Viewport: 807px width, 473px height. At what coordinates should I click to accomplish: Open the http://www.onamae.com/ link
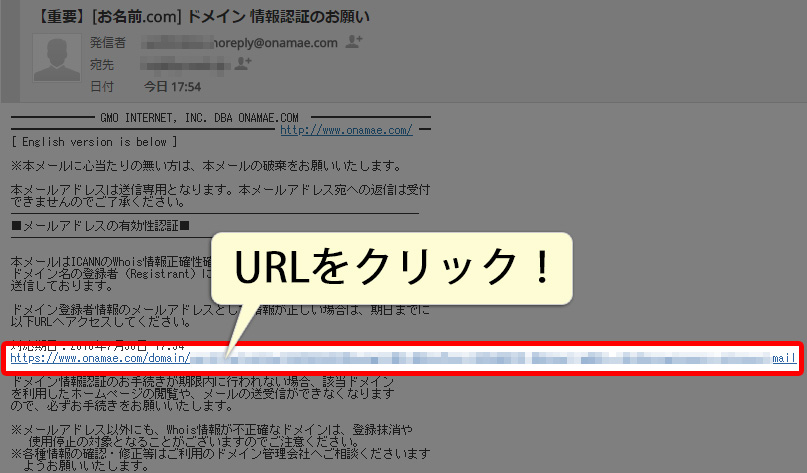click(346, 130)
